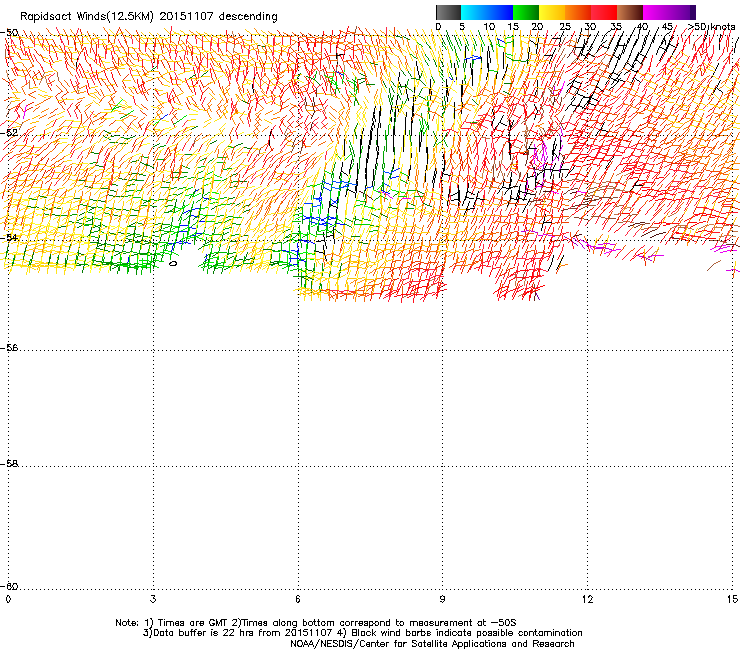Screen dimensions: 740x650
Task: Click the green 15-20 knots color band
Action: coord(526,12)
